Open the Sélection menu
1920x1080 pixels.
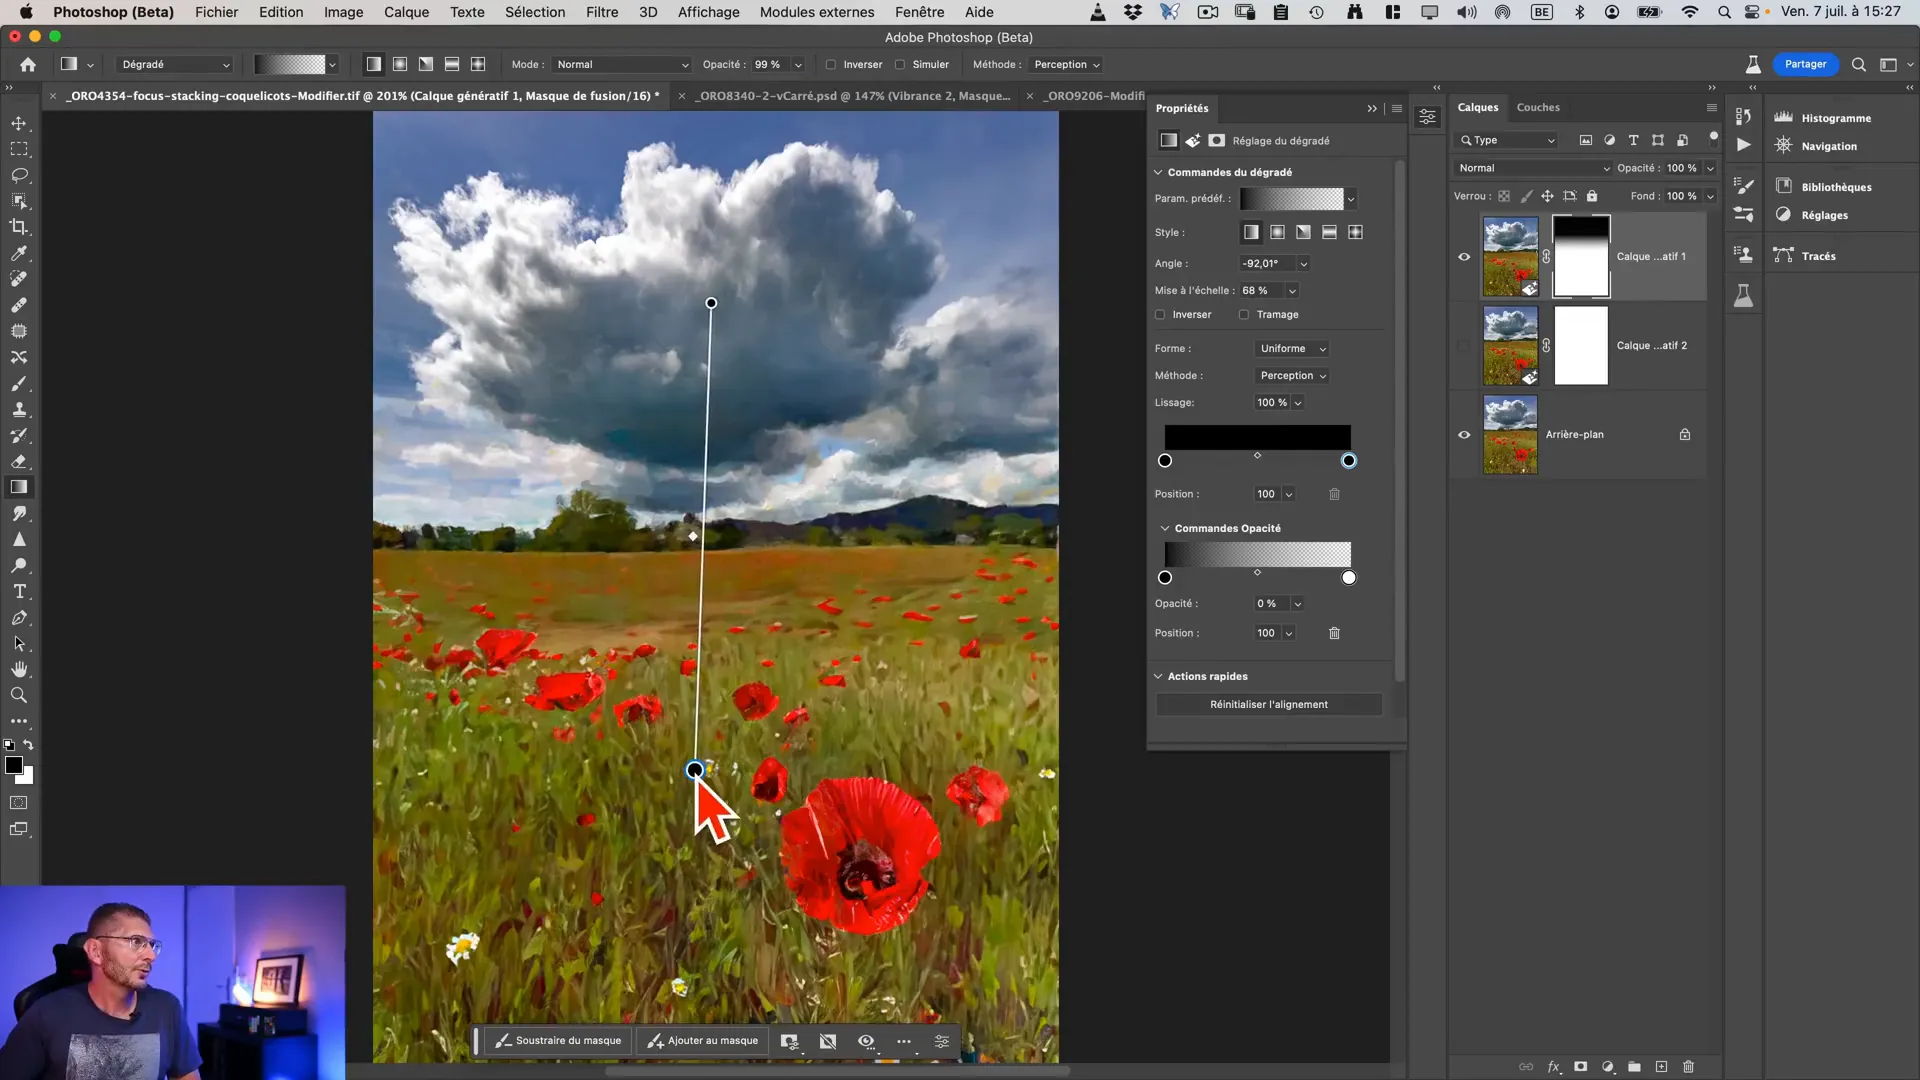(x=535, y=12)
